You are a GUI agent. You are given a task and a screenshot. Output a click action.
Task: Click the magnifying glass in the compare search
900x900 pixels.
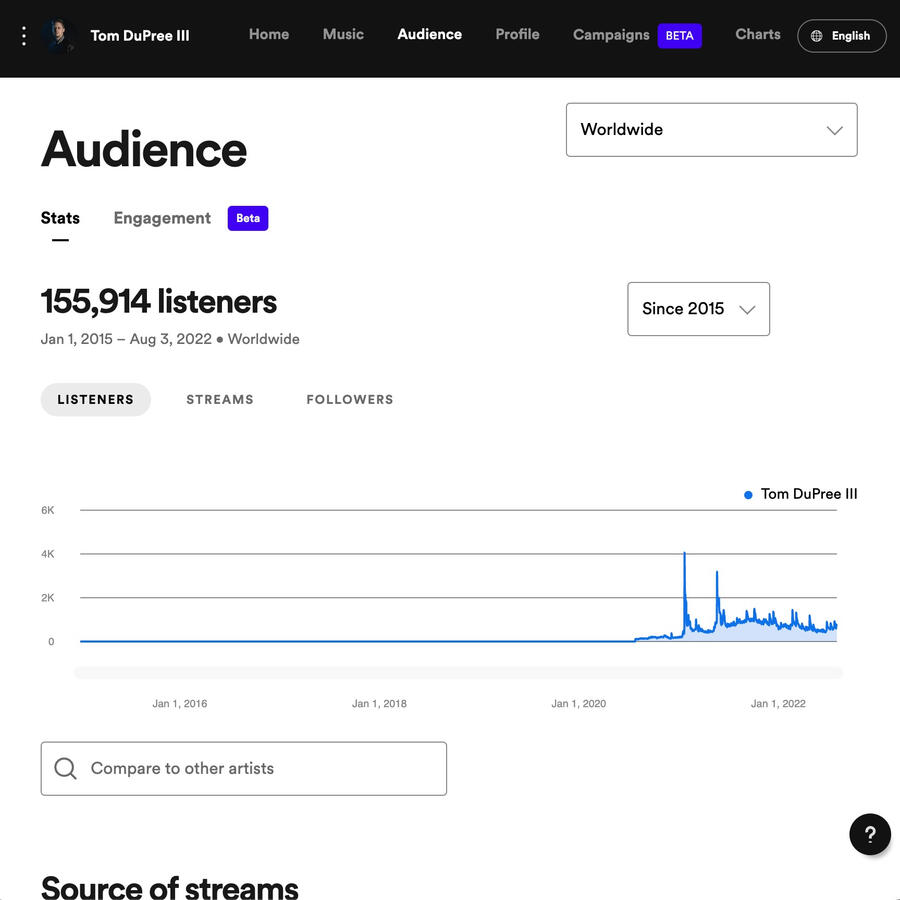tap(65, 768)
